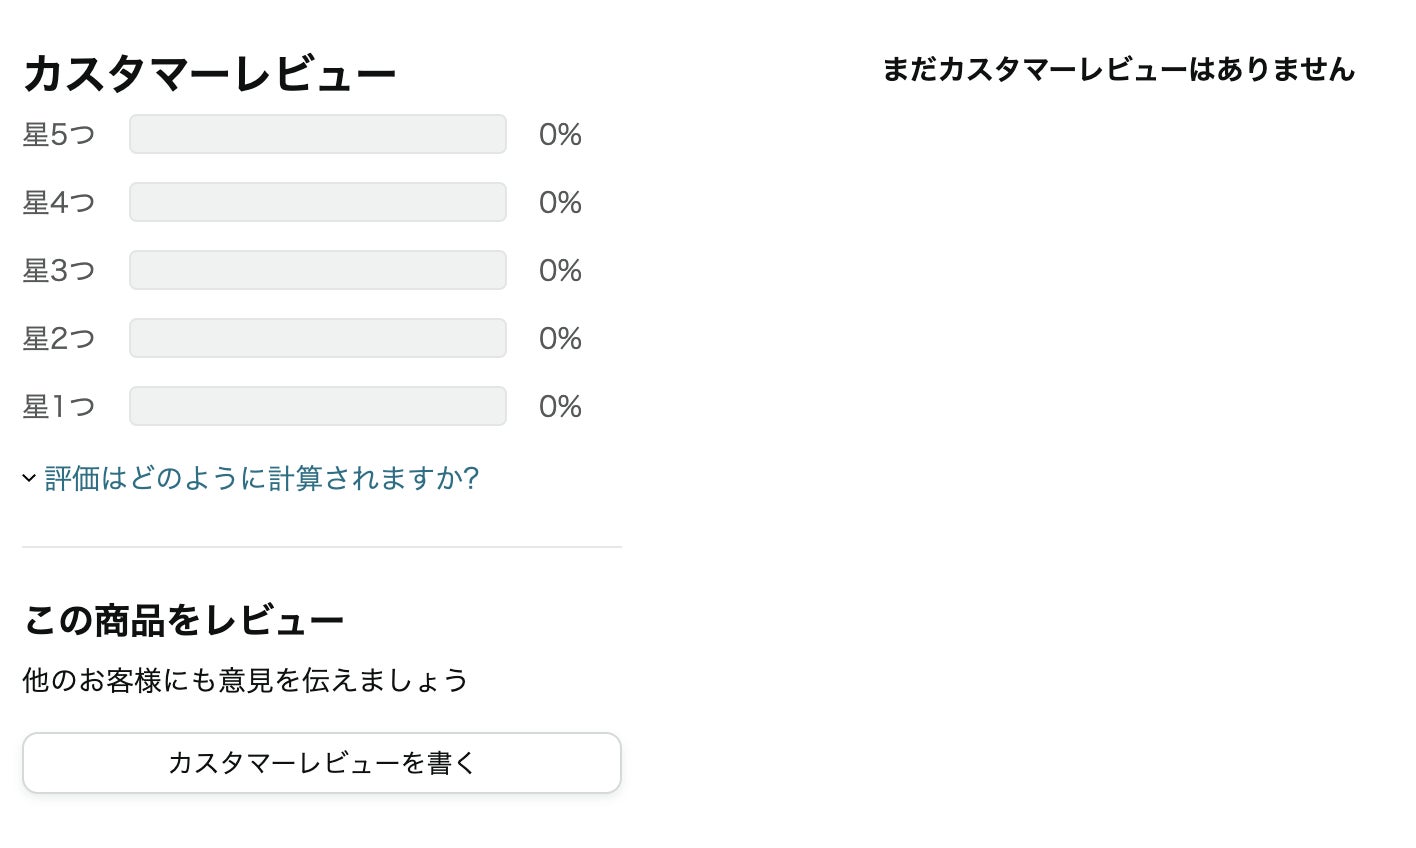
Task: Select the 星4つ histogram bar
Action: pyautogui.click(x=318, y=202)
